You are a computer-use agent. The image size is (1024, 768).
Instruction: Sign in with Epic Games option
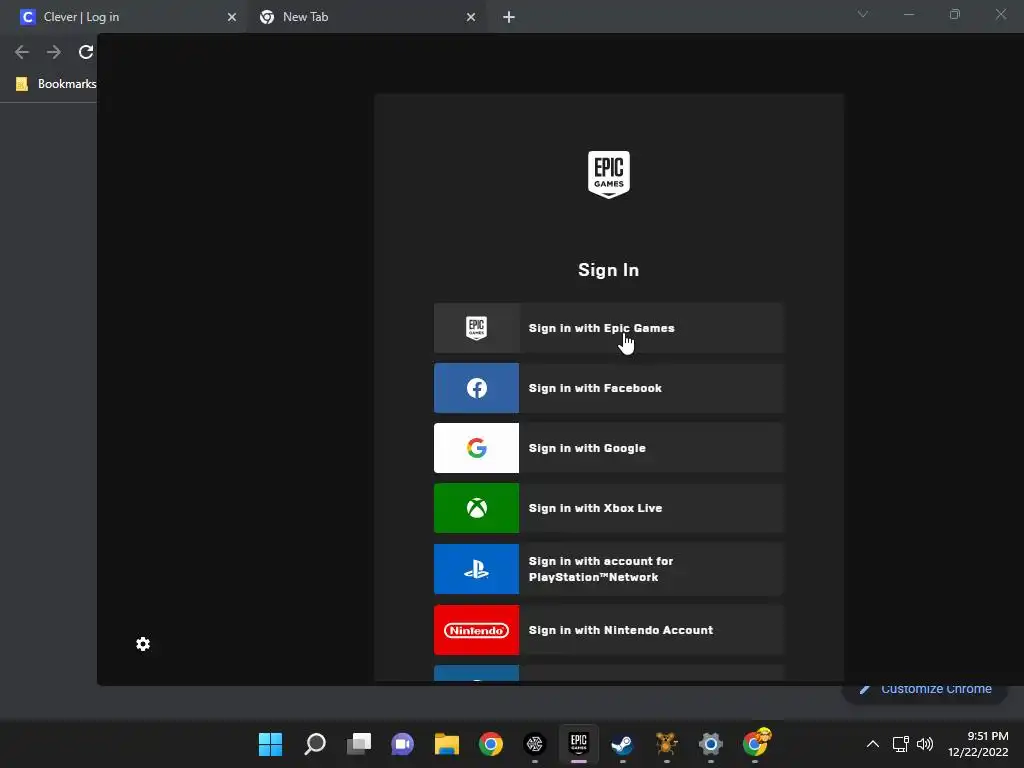click(x=608, y=328)
